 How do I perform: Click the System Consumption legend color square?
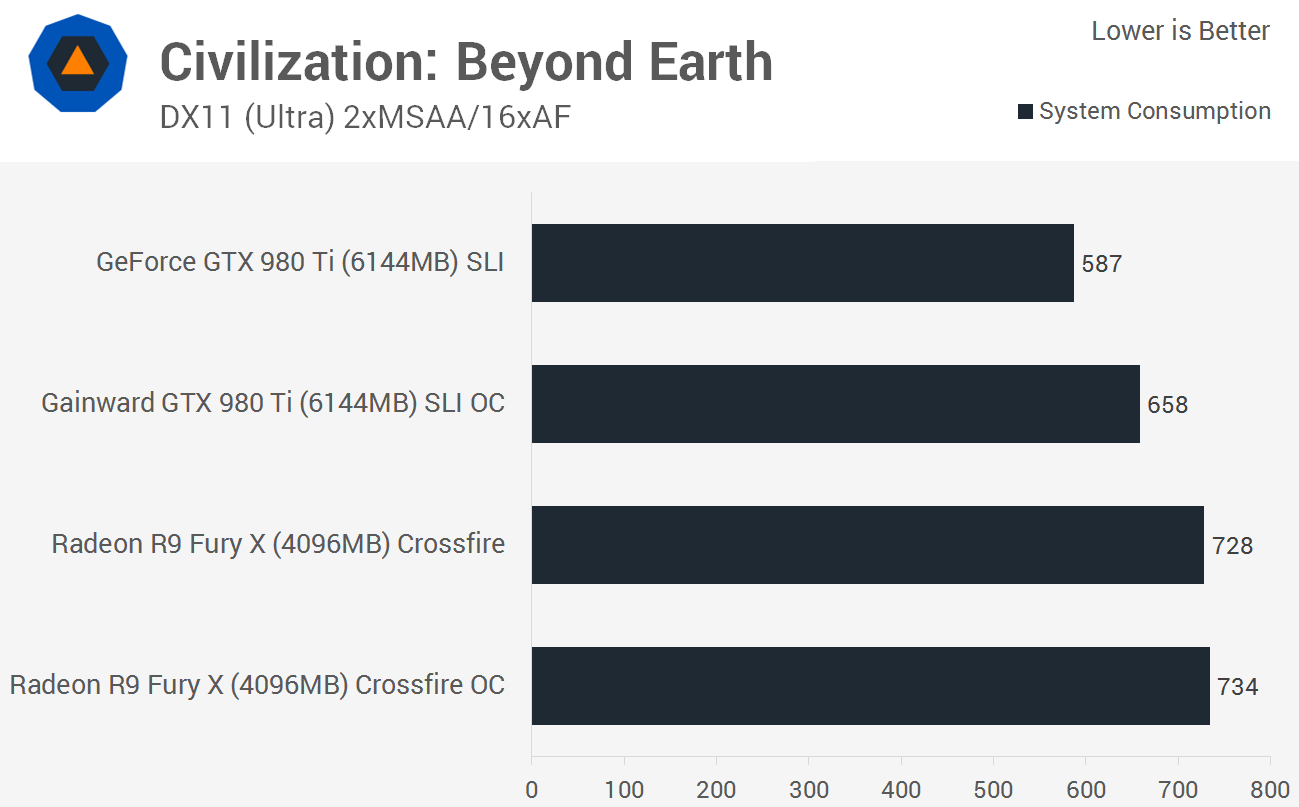[1025, 112]
